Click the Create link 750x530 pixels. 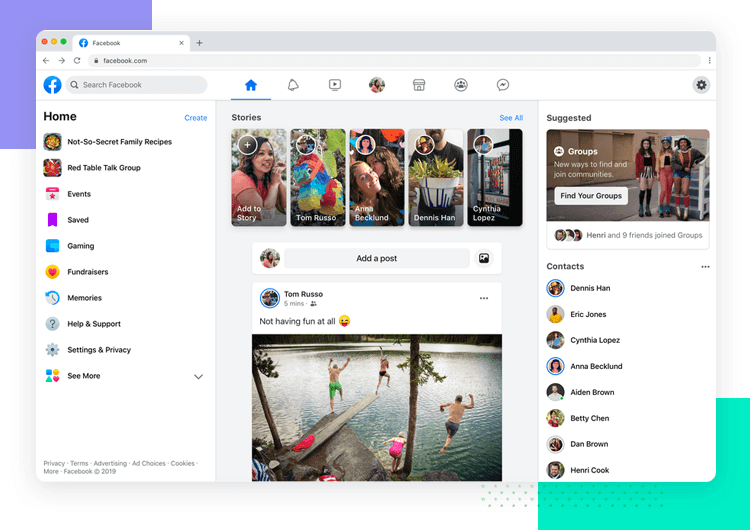[x=196, y=118]
